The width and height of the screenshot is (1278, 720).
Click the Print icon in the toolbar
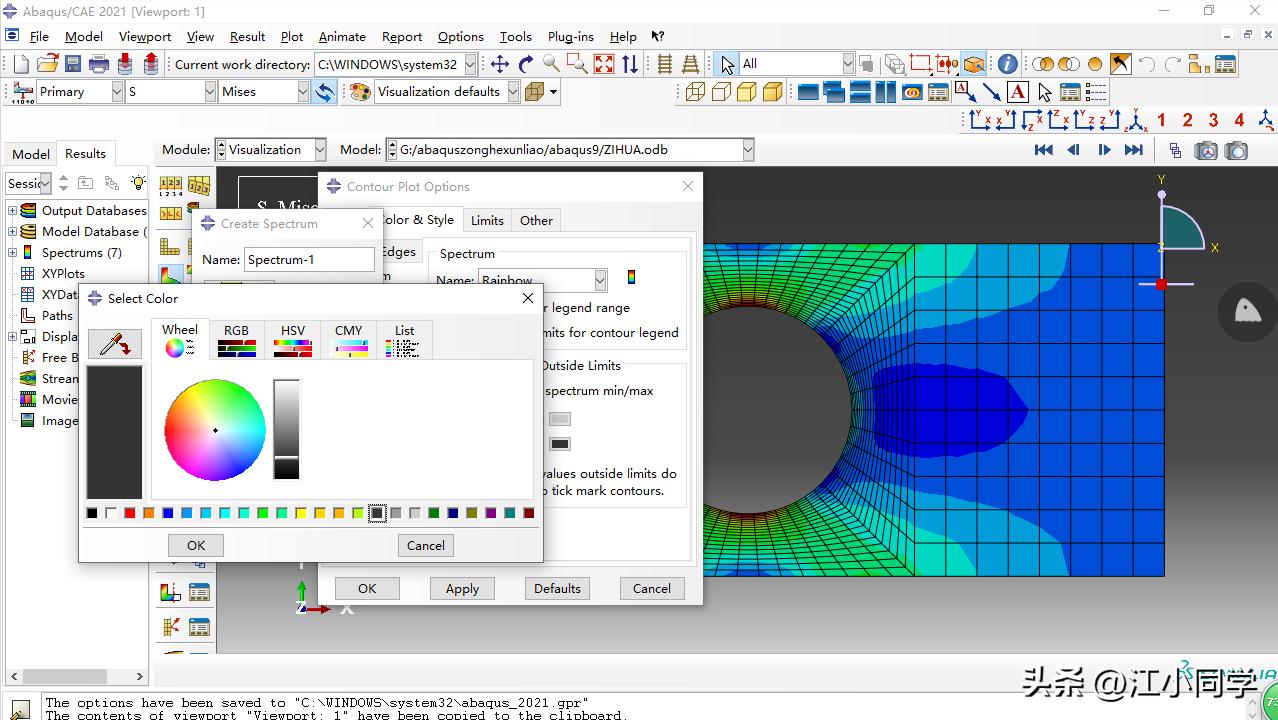coord(98,64)
